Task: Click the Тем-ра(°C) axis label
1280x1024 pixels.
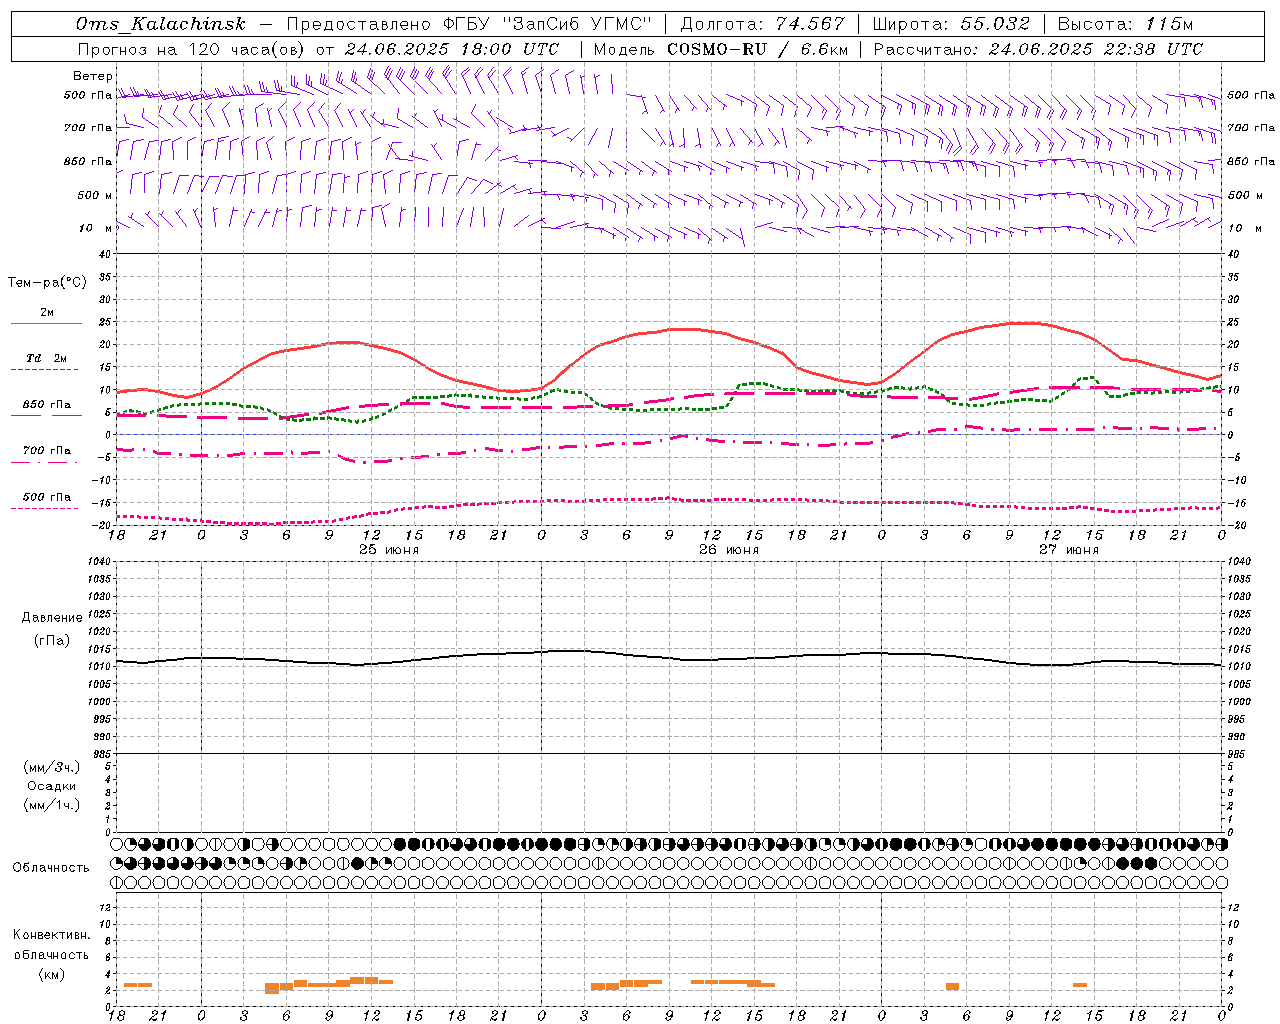Action: [x=47, y=283]
